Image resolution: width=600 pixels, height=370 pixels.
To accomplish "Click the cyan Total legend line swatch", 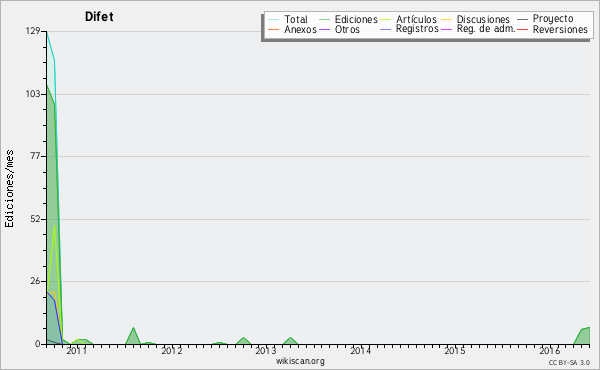I will tap(274, 20).
